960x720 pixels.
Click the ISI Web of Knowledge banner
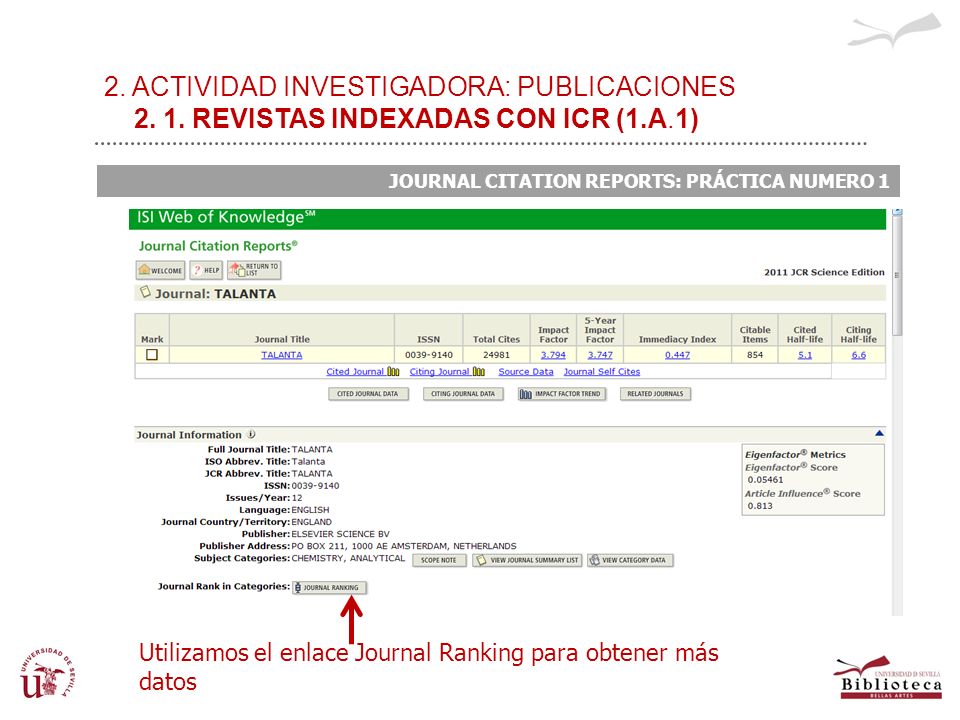click(507, 219)
